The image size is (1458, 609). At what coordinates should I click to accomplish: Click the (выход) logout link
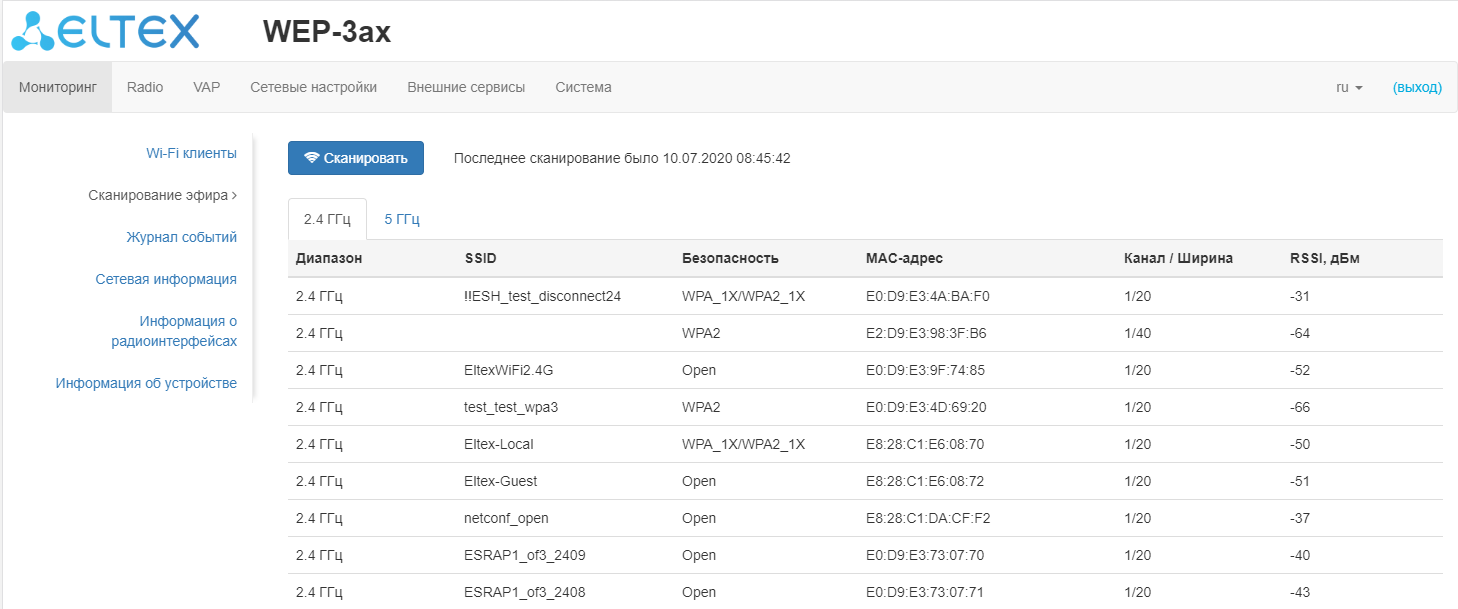coord(1417,88)
